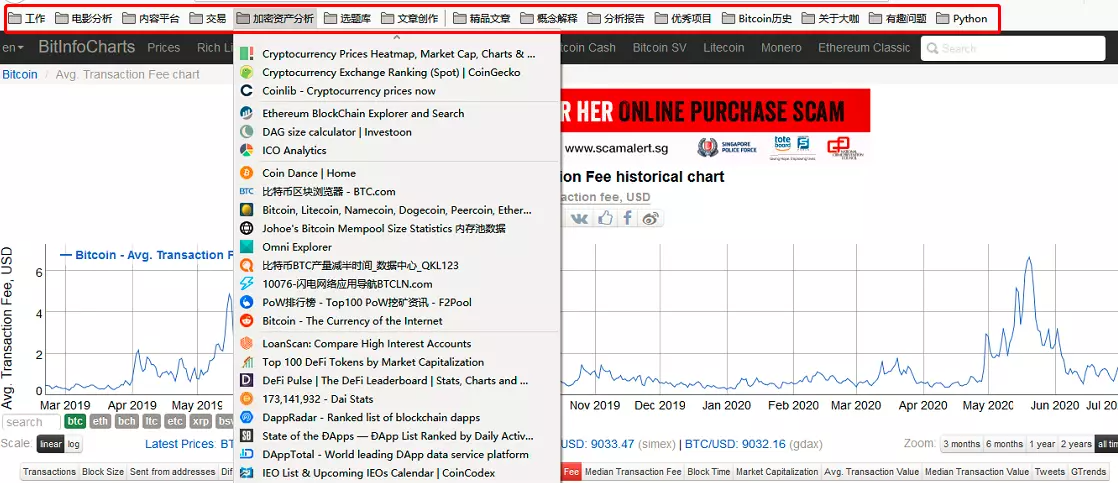Toggle the eth coin tag
Viewport: 1118px width, 483px height.
(x=100, y=421)
